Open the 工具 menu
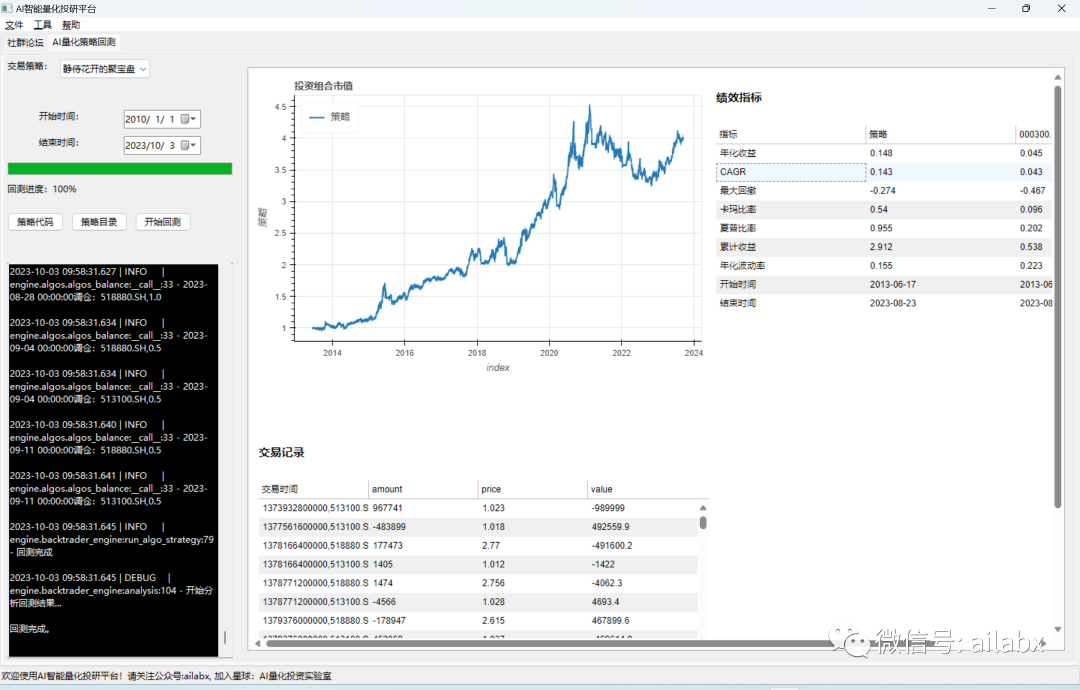Viewport: 1080px width, 690px height. click(43, 25)
